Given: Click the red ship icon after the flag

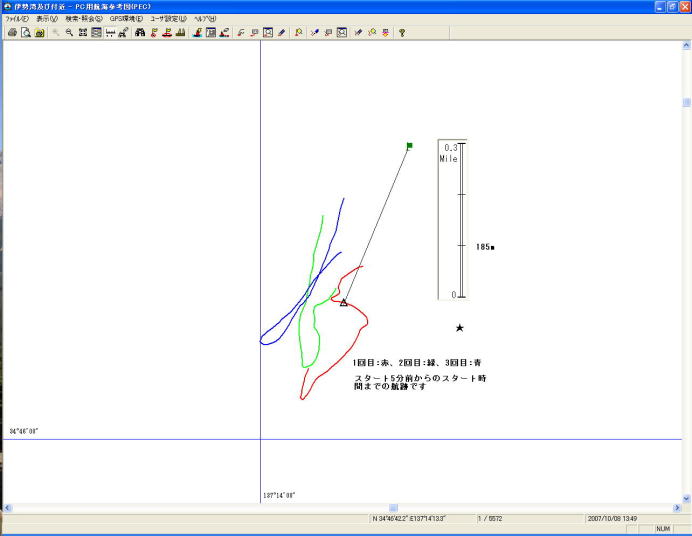Looking at the screenshot, I should tap(167, 32).
